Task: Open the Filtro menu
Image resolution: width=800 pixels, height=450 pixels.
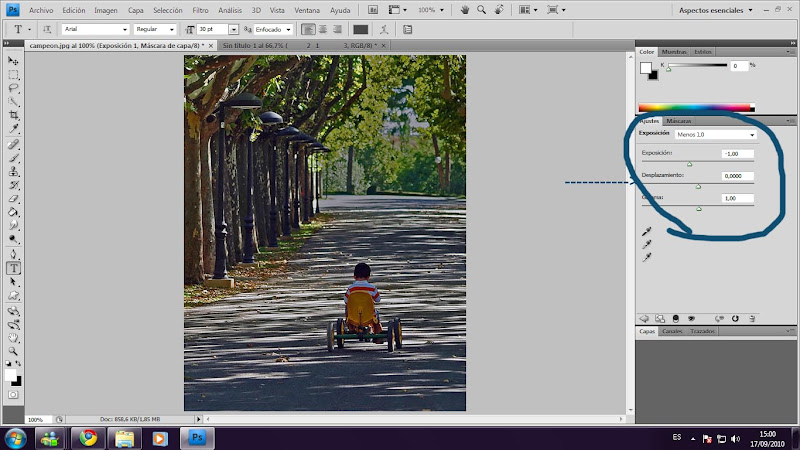Action: pyautogui.click(x=200, y=9)
